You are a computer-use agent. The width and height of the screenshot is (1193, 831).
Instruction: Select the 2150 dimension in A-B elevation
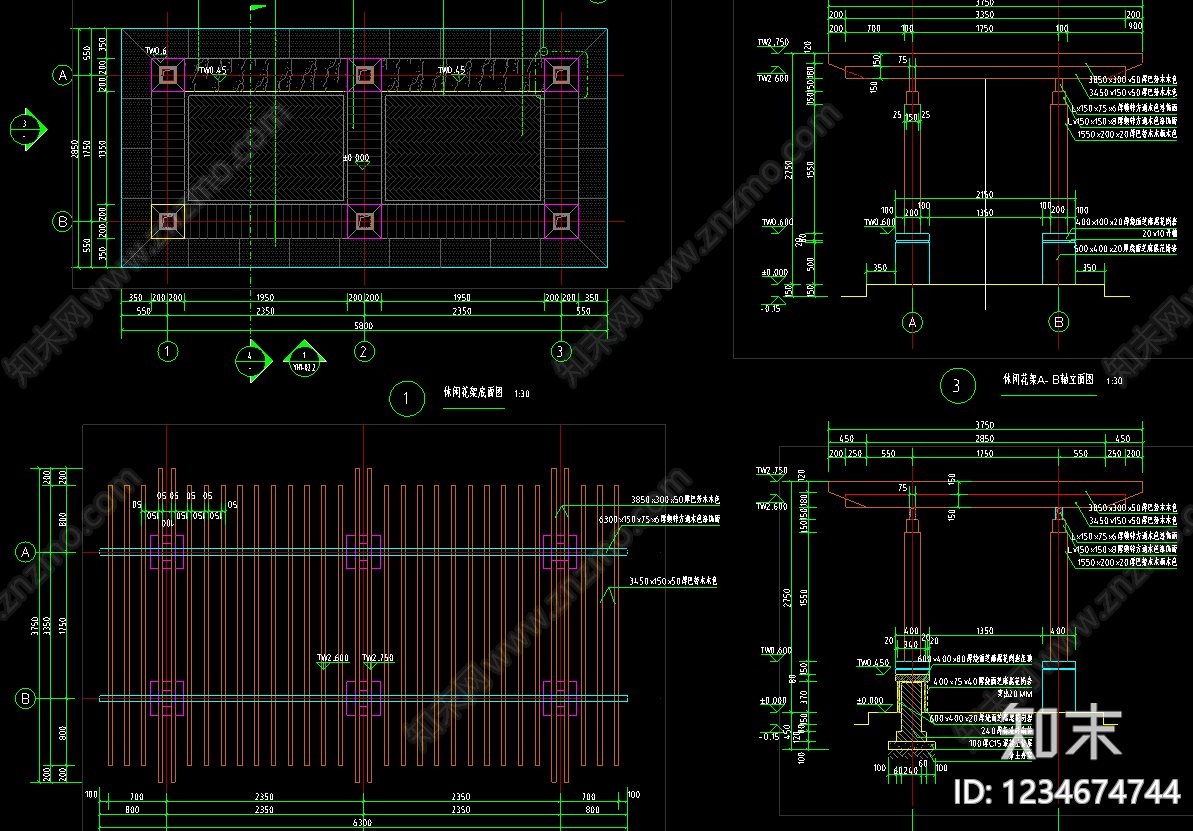pyautogui.click(x=985, y=196)
